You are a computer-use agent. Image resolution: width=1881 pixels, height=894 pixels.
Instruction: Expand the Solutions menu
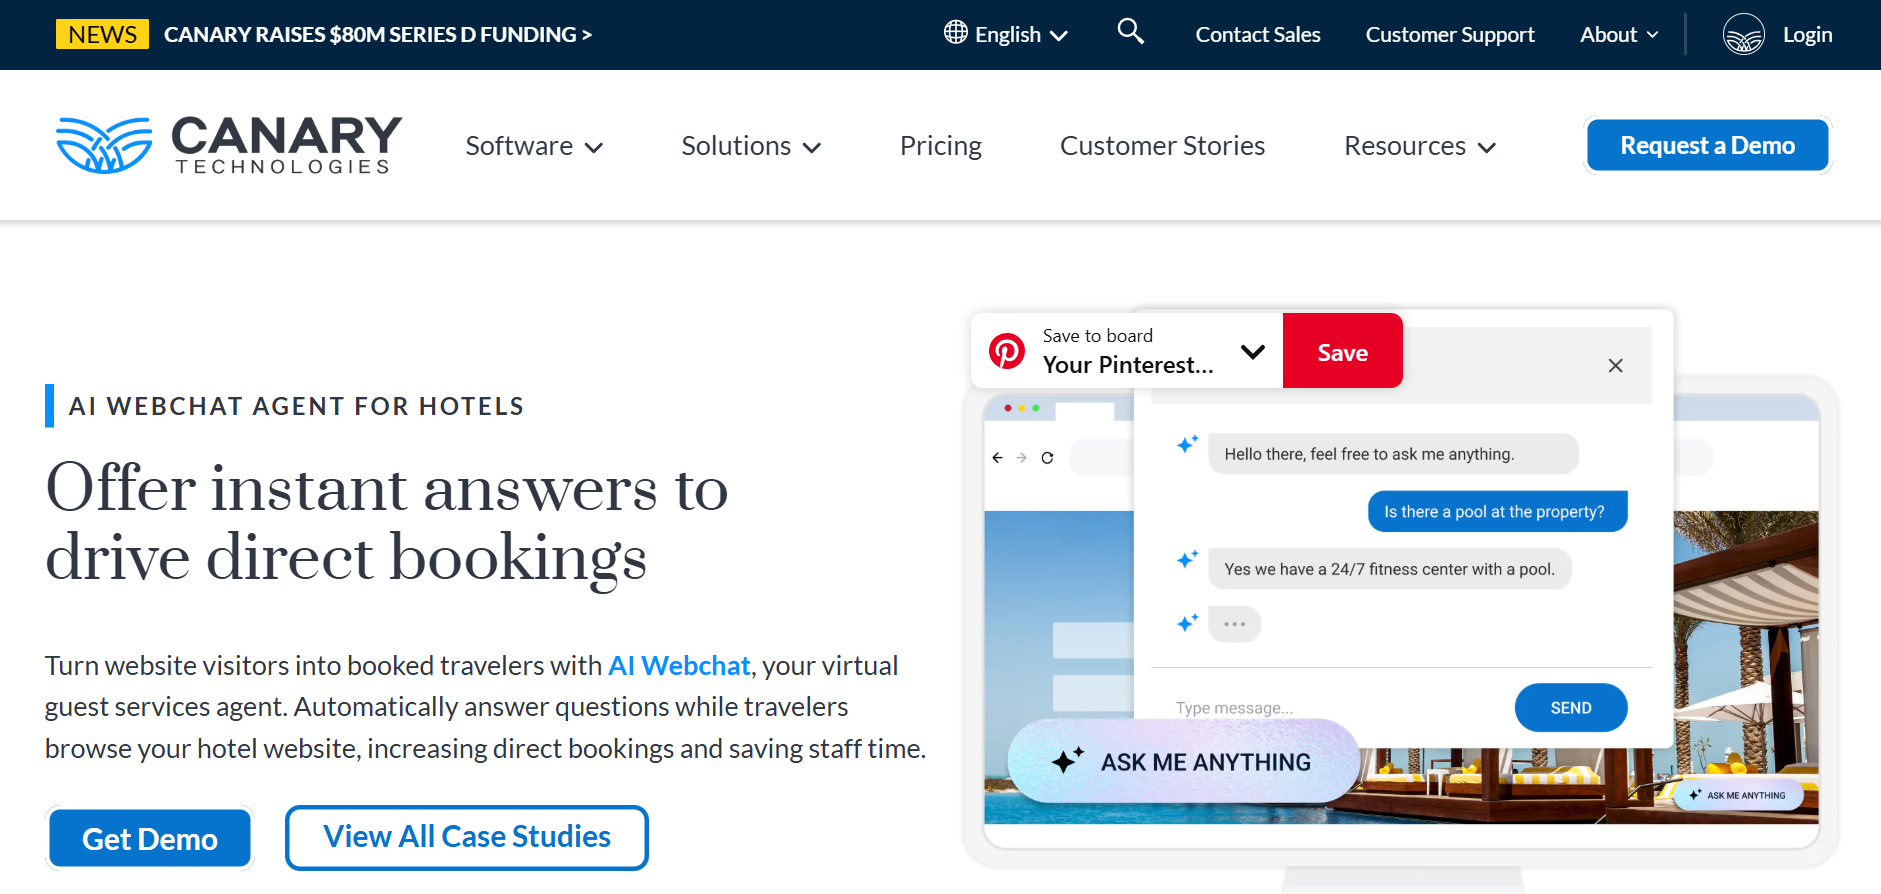tap(751, 146)
